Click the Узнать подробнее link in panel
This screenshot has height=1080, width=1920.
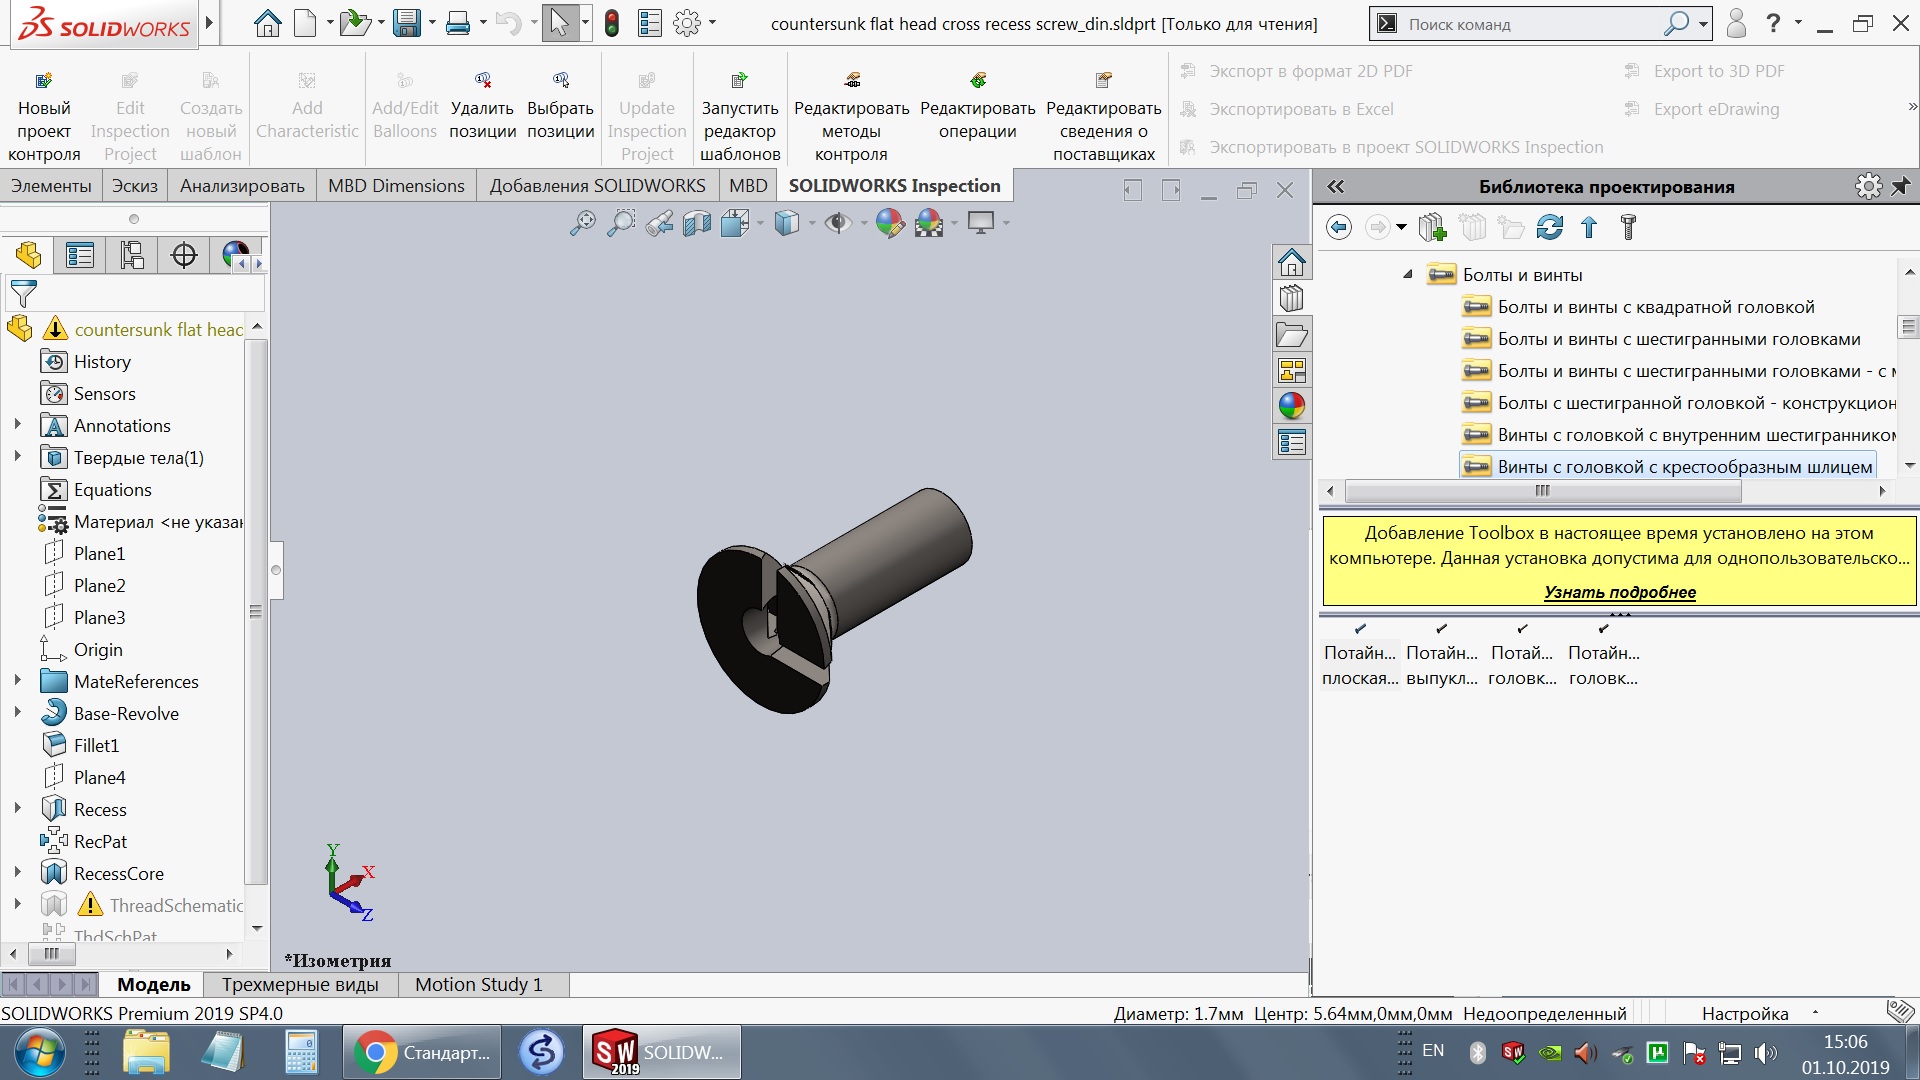(x=1621, y=592)
